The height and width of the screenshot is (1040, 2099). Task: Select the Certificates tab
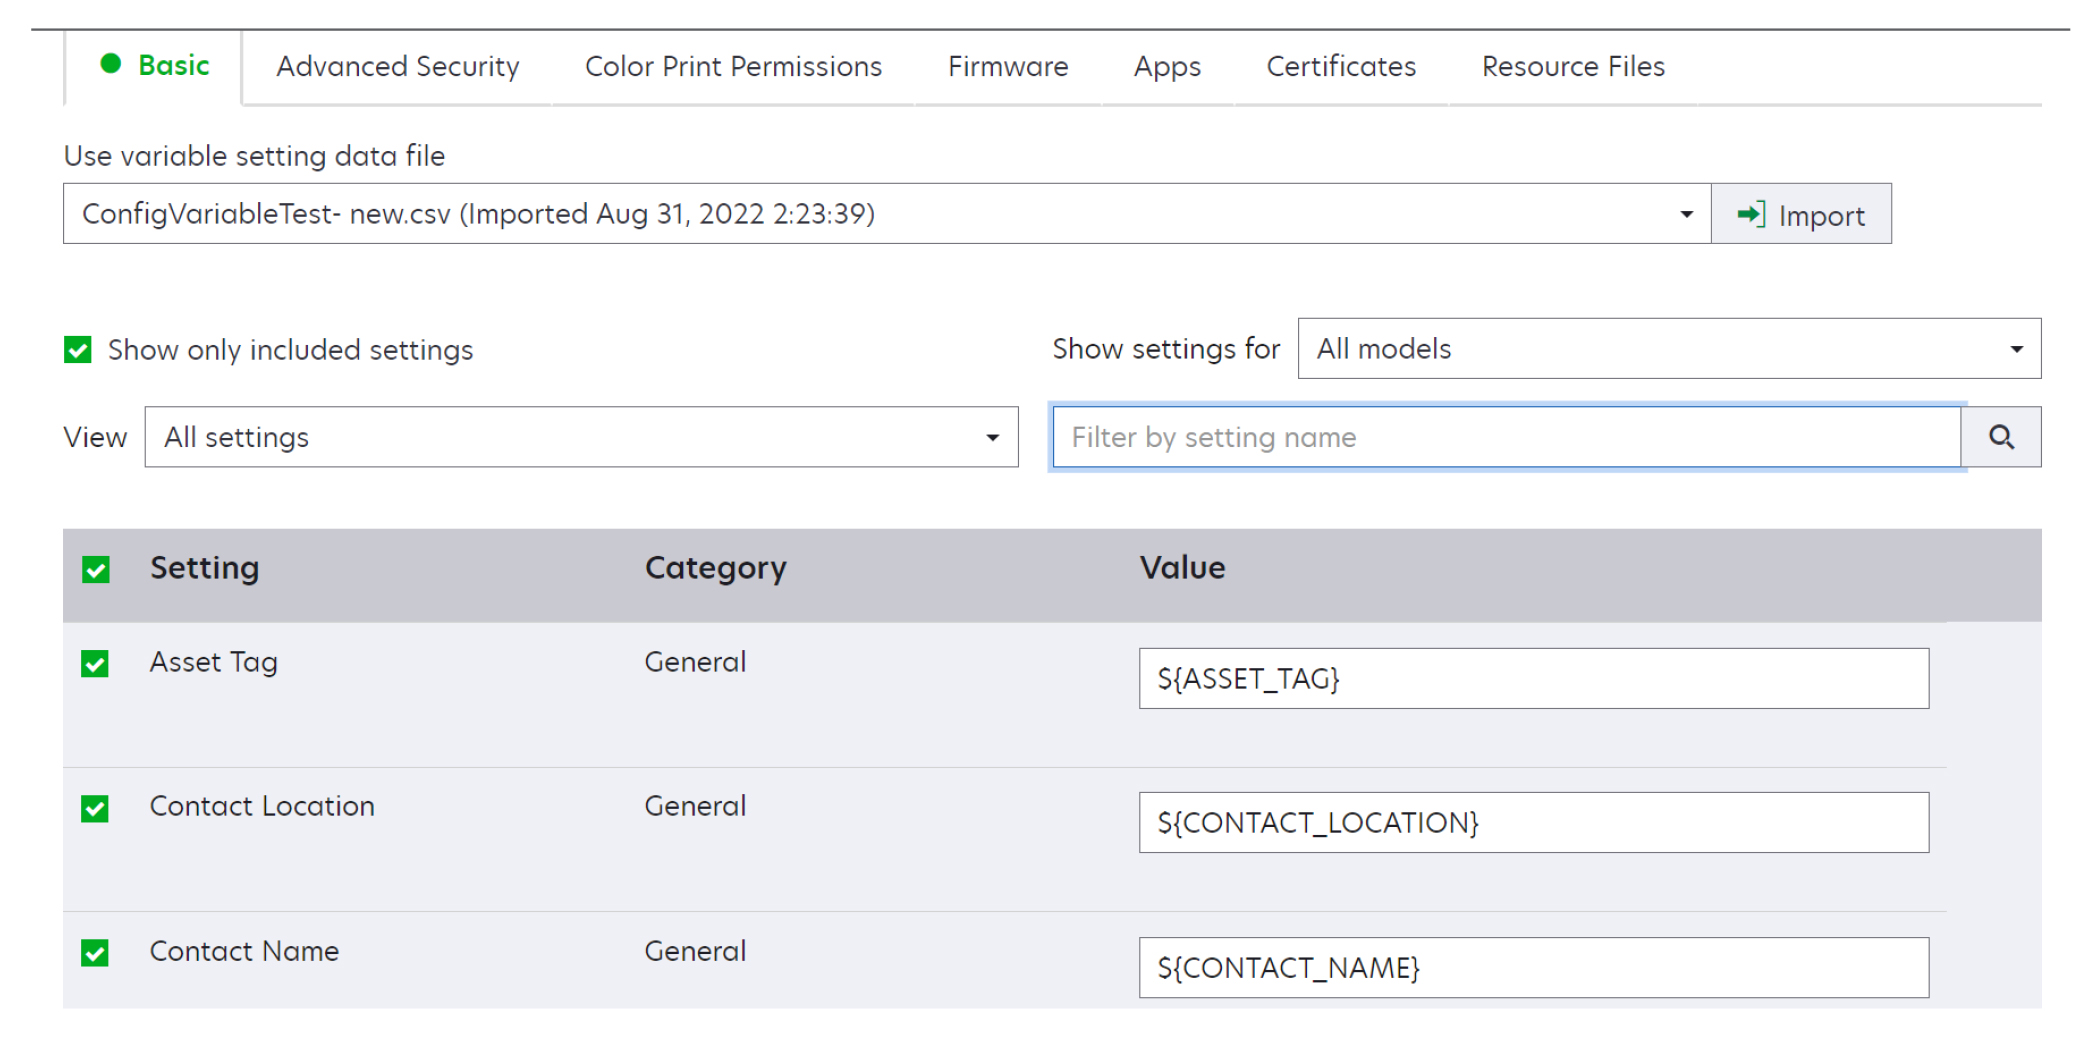1340,66
